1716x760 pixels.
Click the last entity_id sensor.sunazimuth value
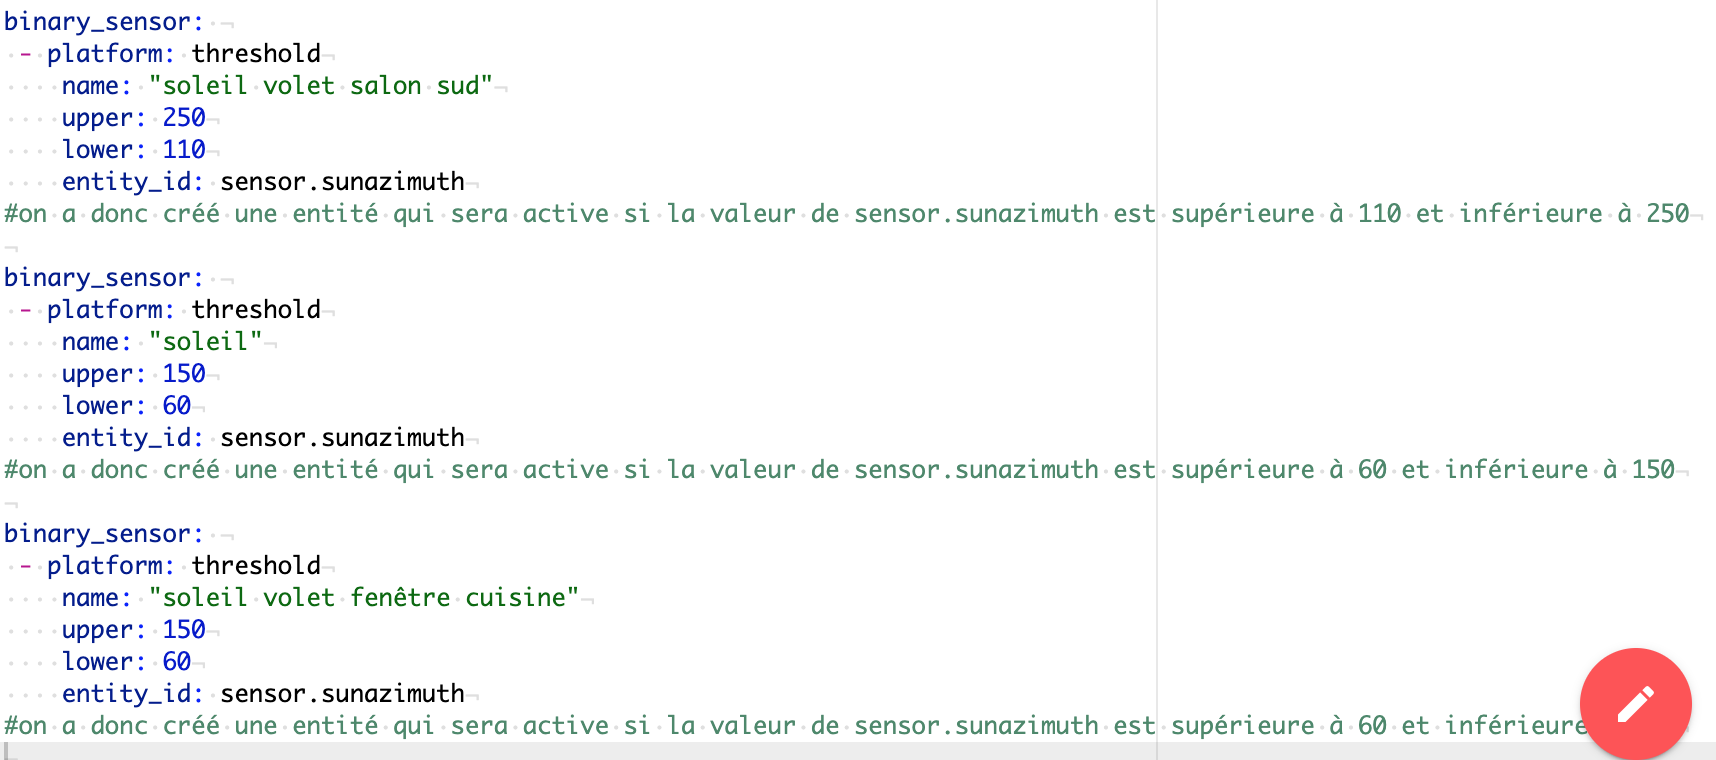coord(342,694)
